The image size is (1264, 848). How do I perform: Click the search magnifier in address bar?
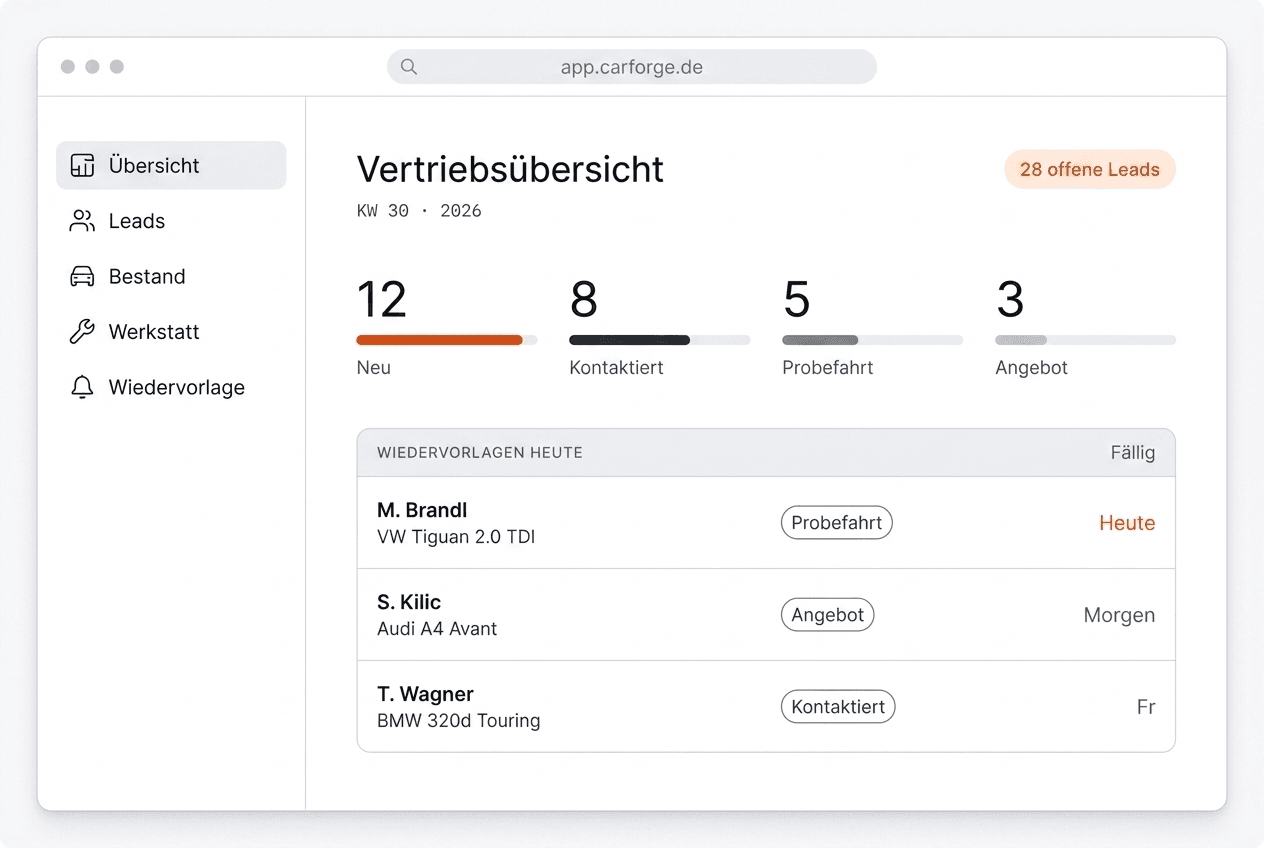tap(409, 67)
